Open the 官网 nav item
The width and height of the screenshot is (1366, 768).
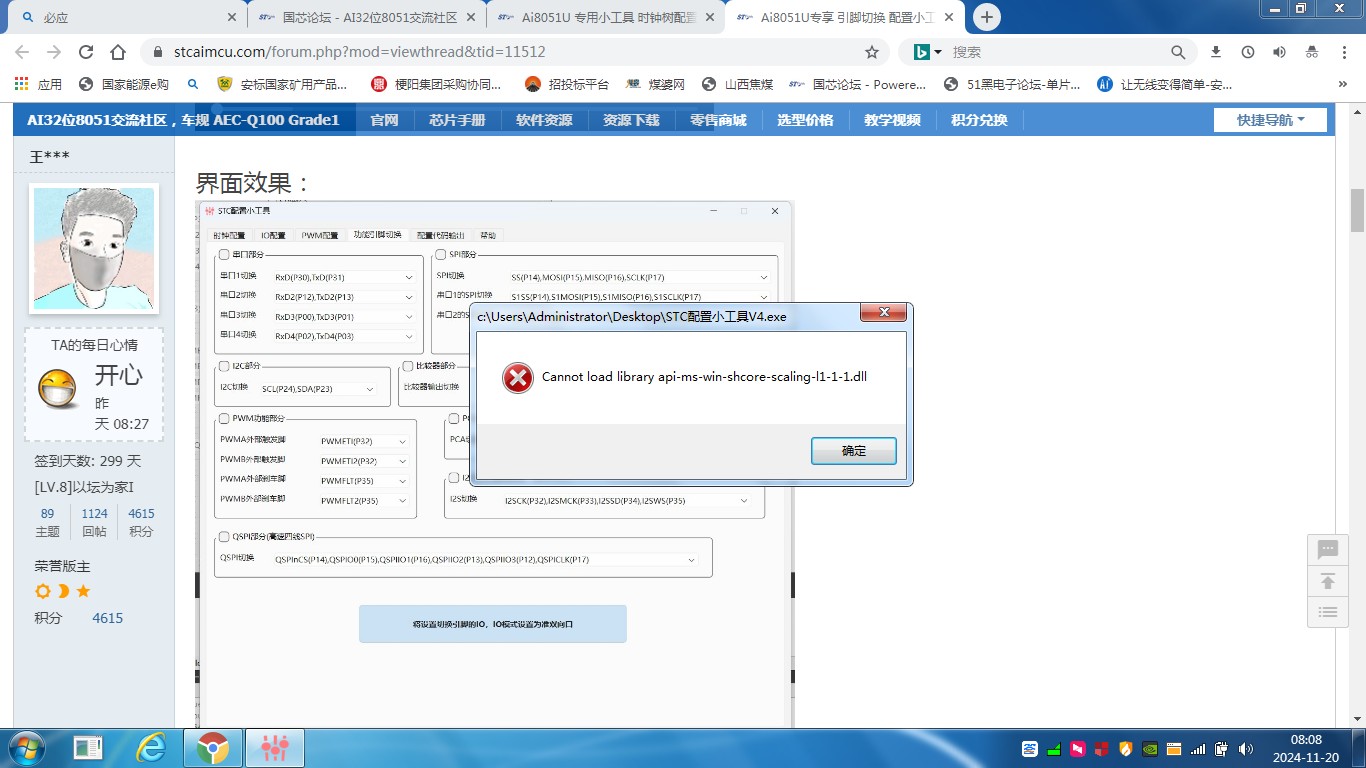[384, 120]
